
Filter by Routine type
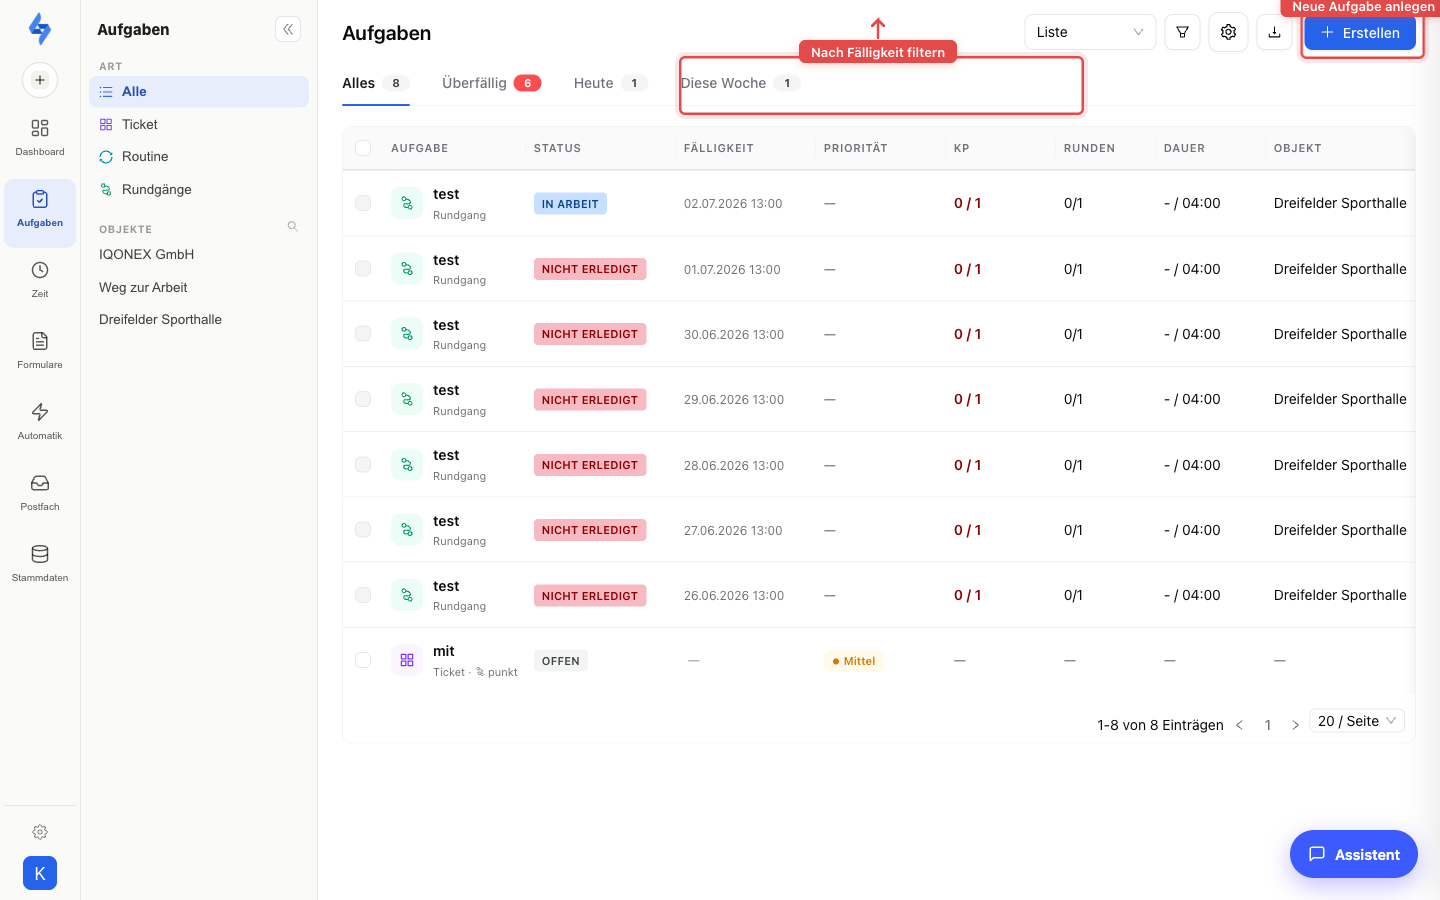[x=199, y=157]
